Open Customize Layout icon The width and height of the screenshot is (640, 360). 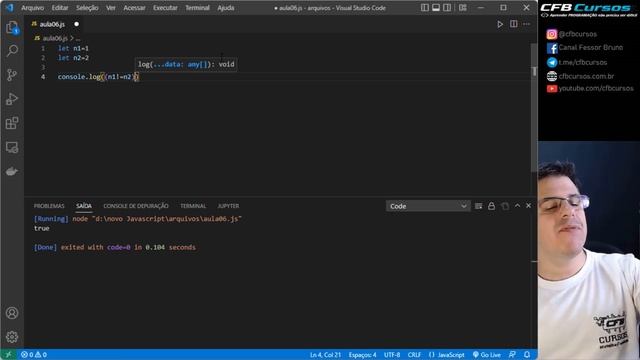click(x=462, y=8)
